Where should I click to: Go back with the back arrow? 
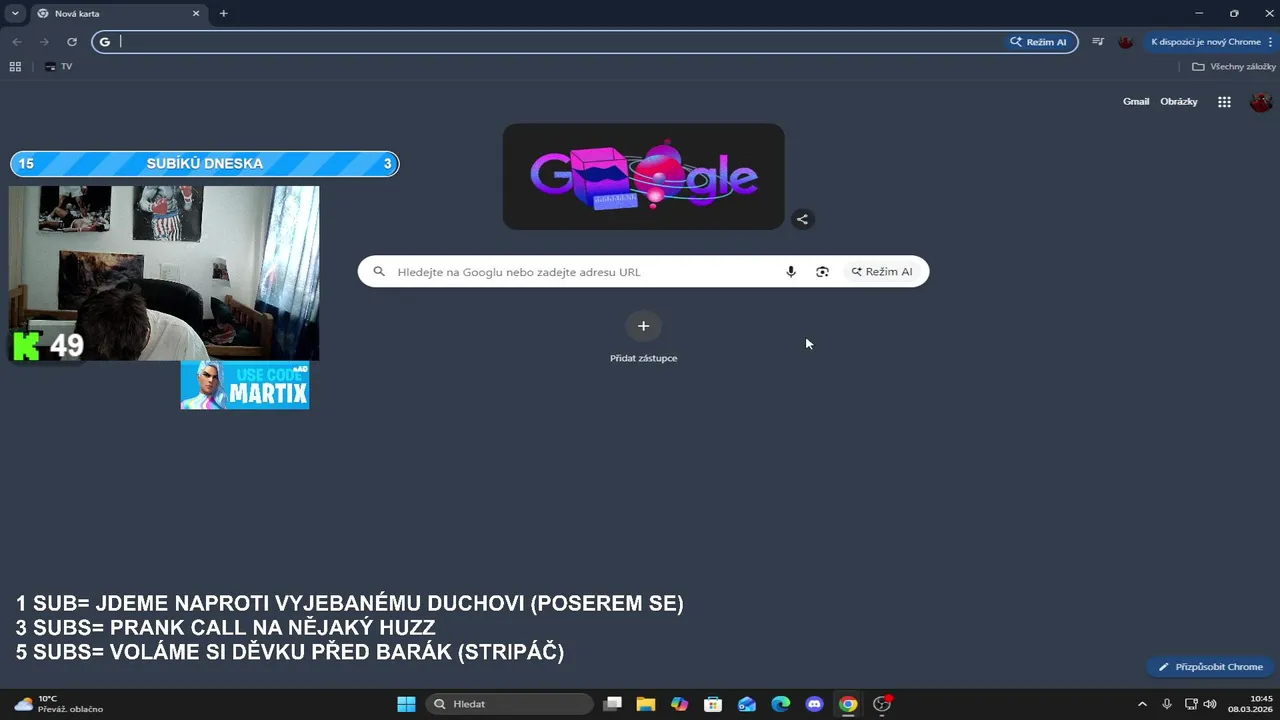coord(17,42)
